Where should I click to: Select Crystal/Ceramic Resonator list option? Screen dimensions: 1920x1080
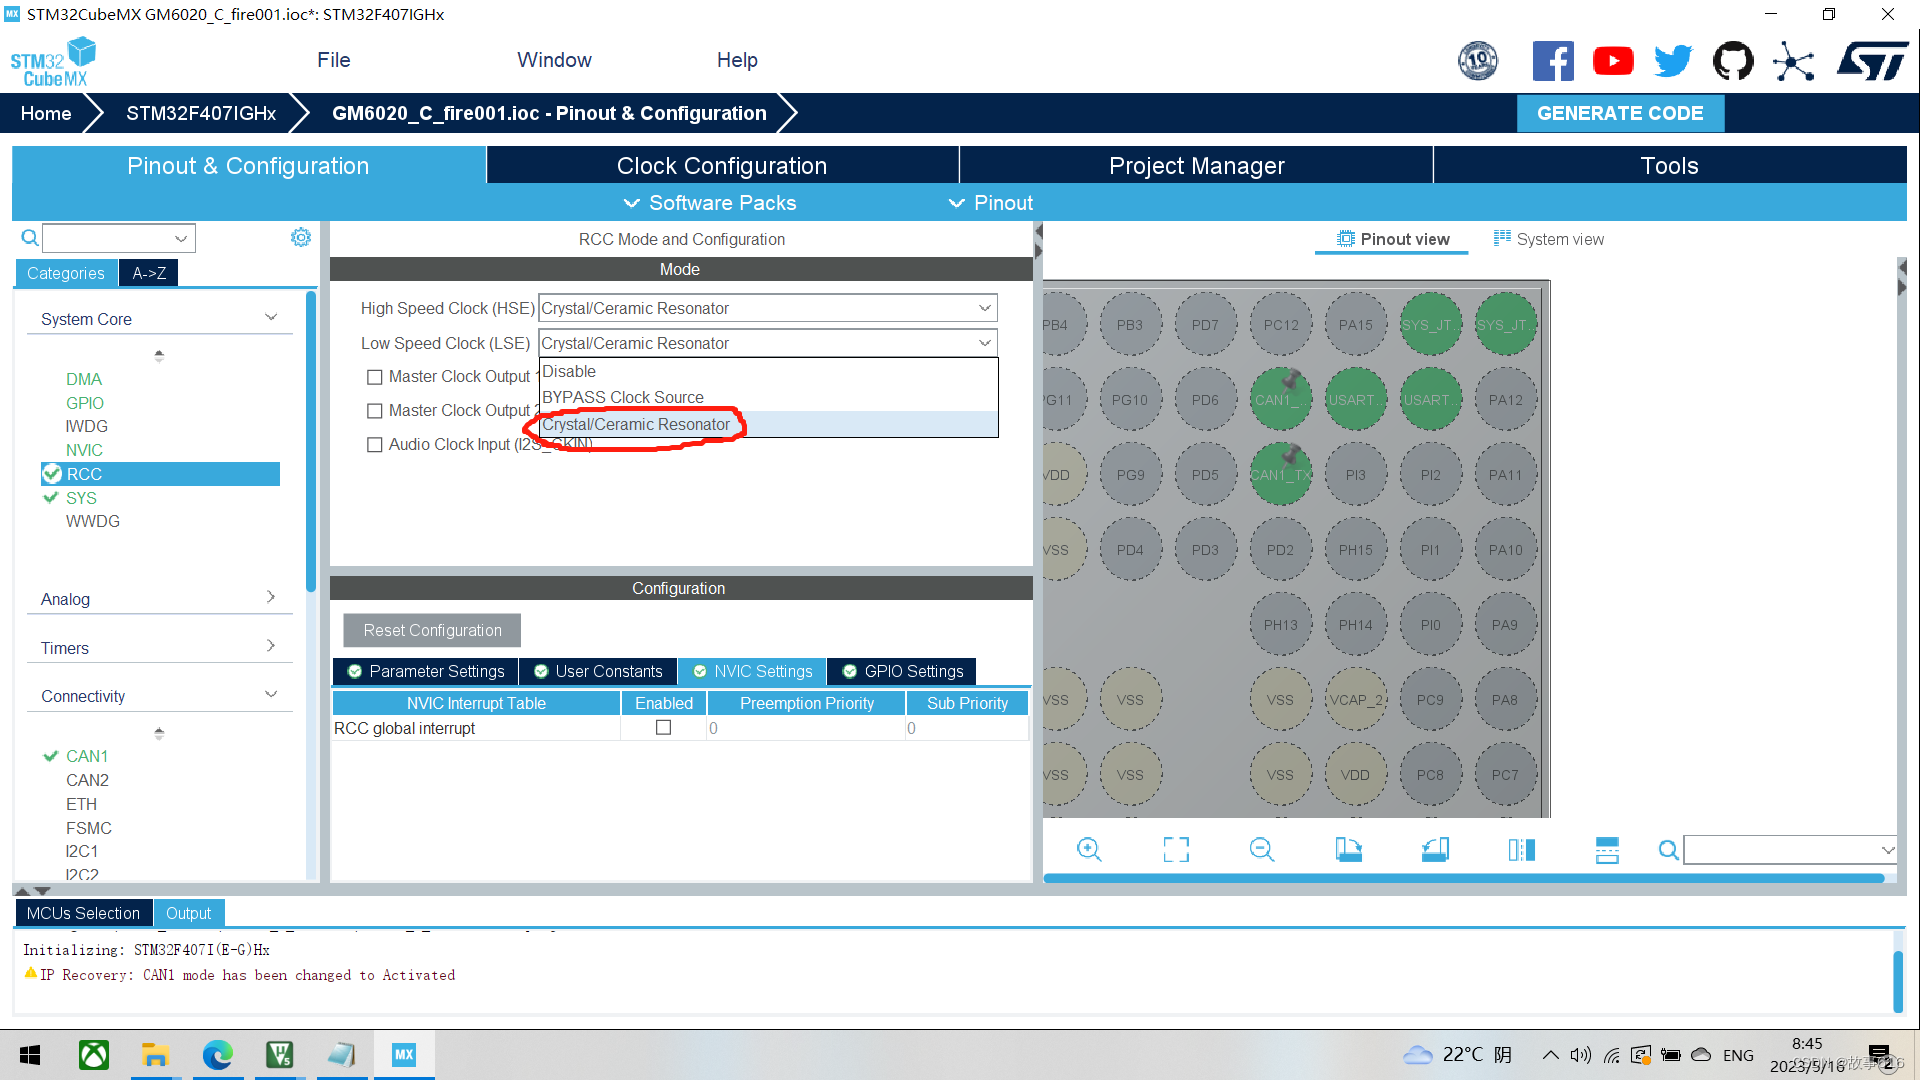(x=768, y=425)
